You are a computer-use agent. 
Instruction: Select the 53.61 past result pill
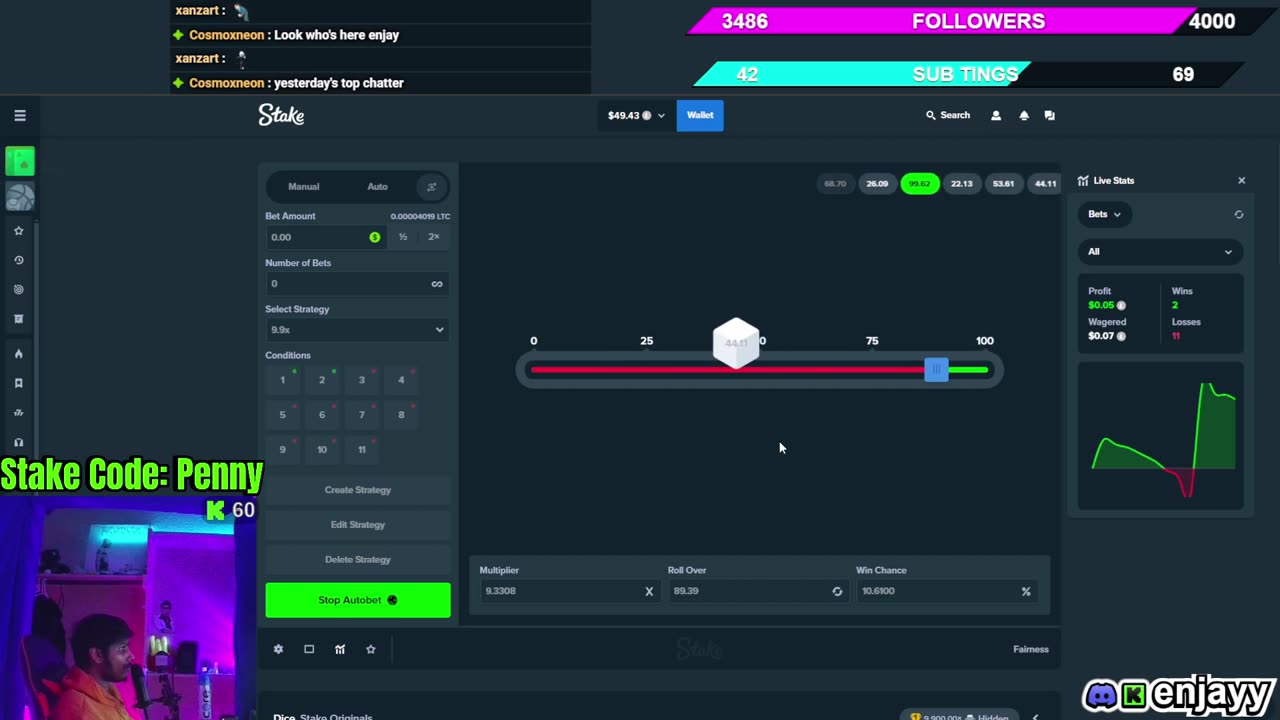point(1003,184)
